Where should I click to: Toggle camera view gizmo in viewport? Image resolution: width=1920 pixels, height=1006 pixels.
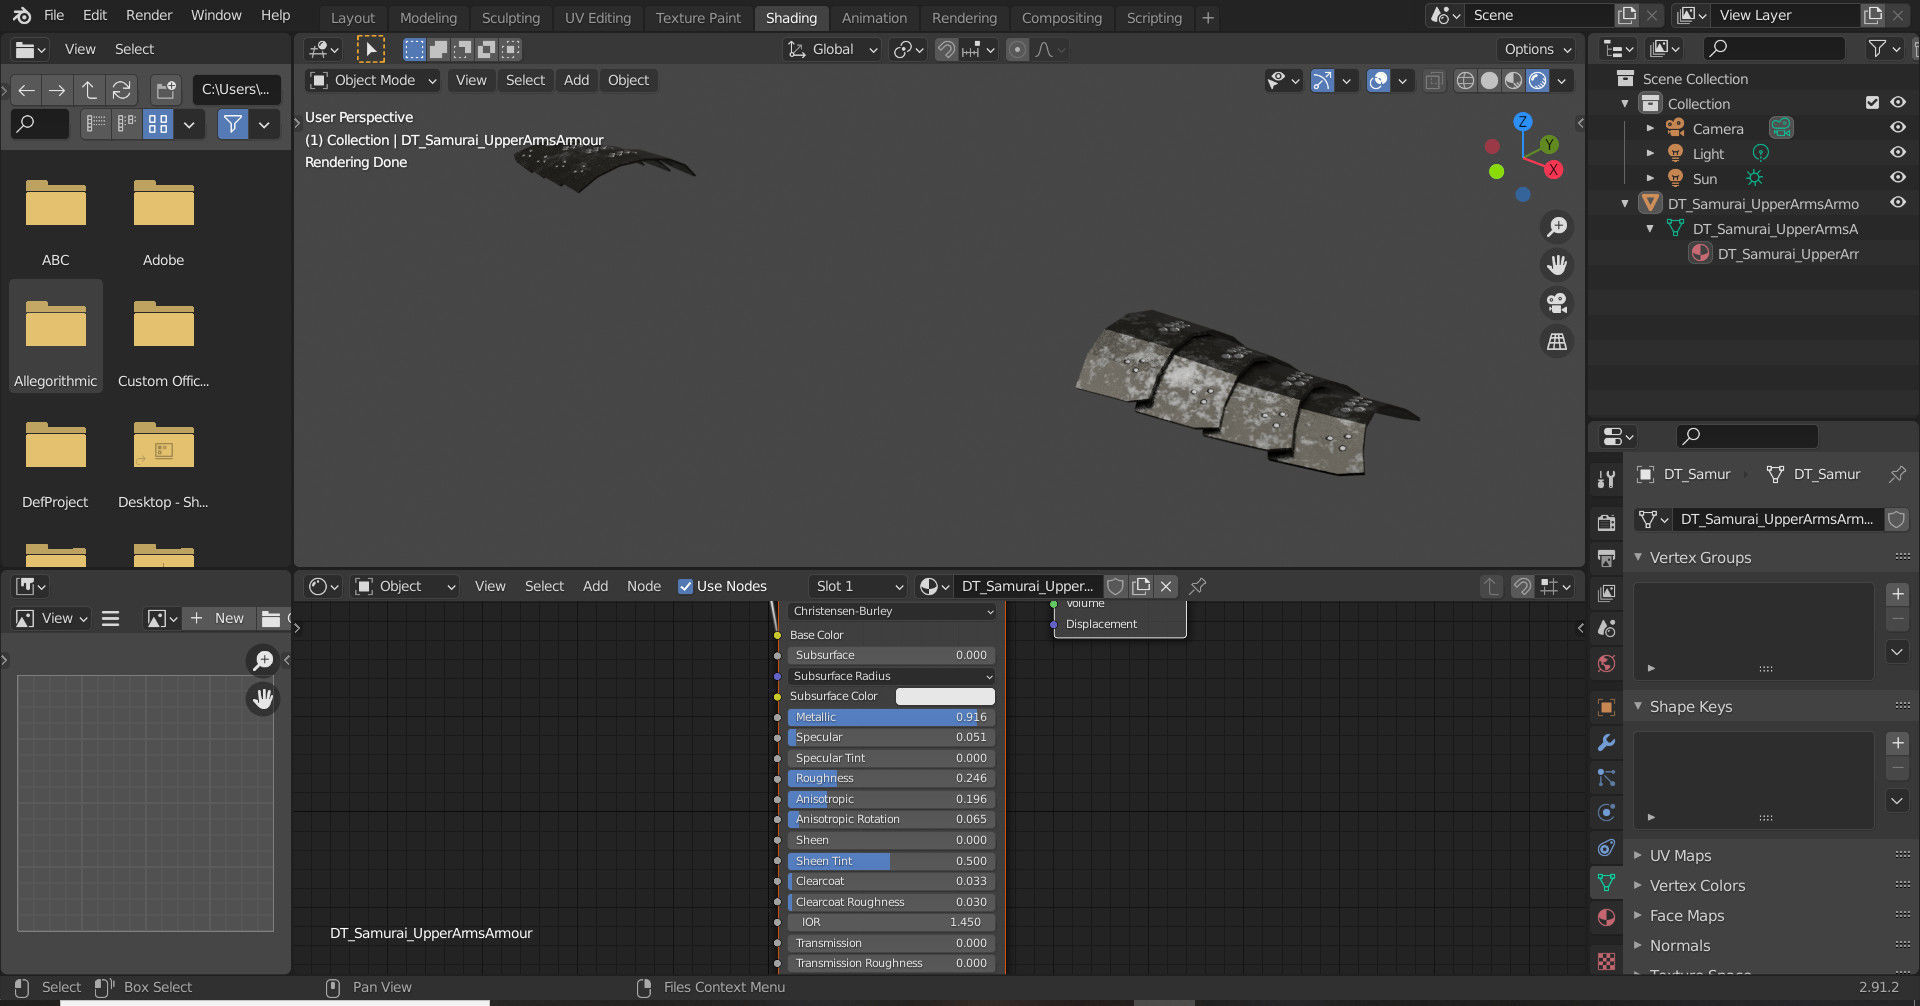[x=1557, y=303]
